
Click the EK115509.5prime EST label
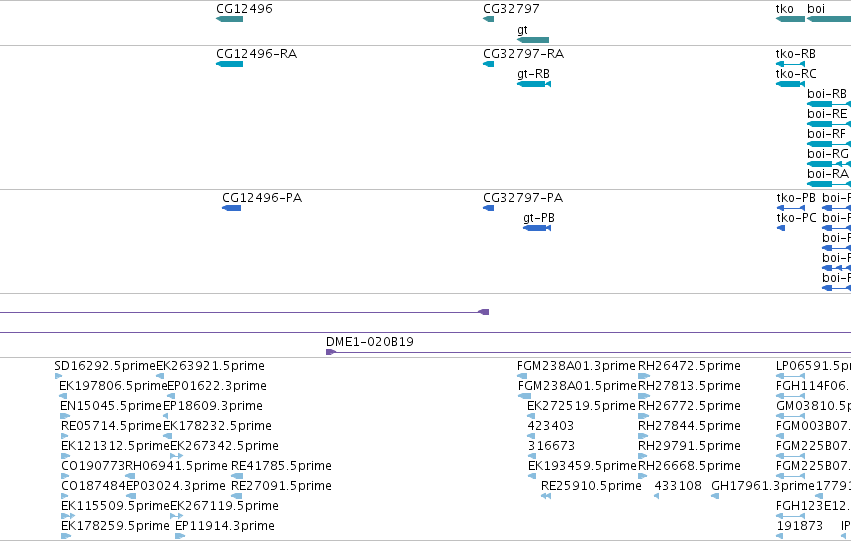tap(115, 506)
